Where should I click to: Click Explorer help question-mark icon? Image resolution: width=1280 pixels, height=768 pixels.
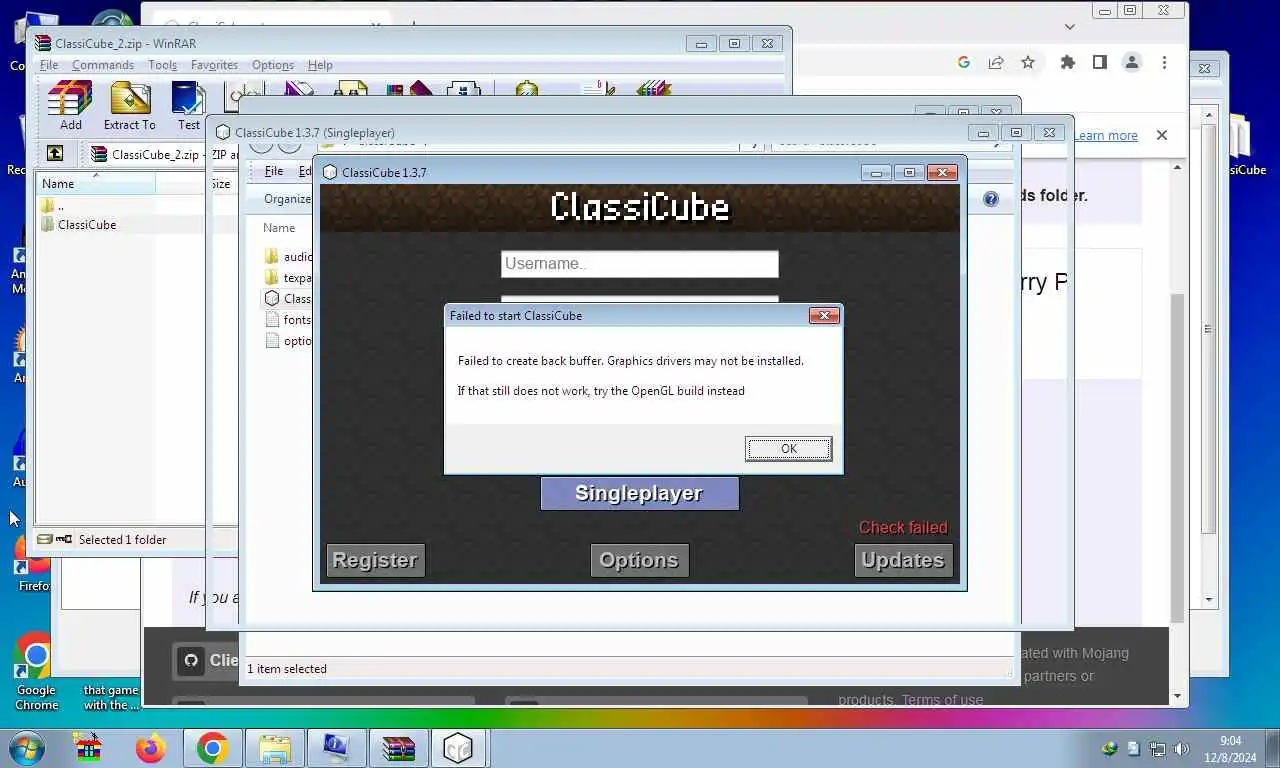(x=991, y=199)
